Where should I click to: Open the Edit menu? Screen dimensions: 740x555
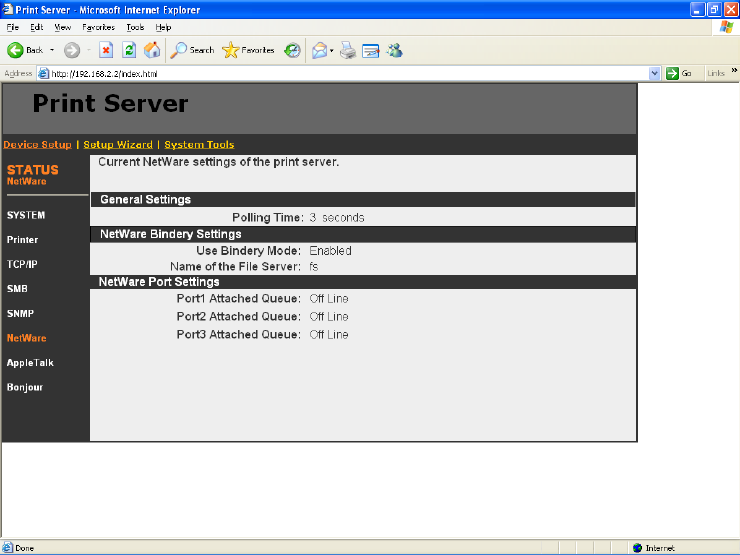tap(37, 27)
